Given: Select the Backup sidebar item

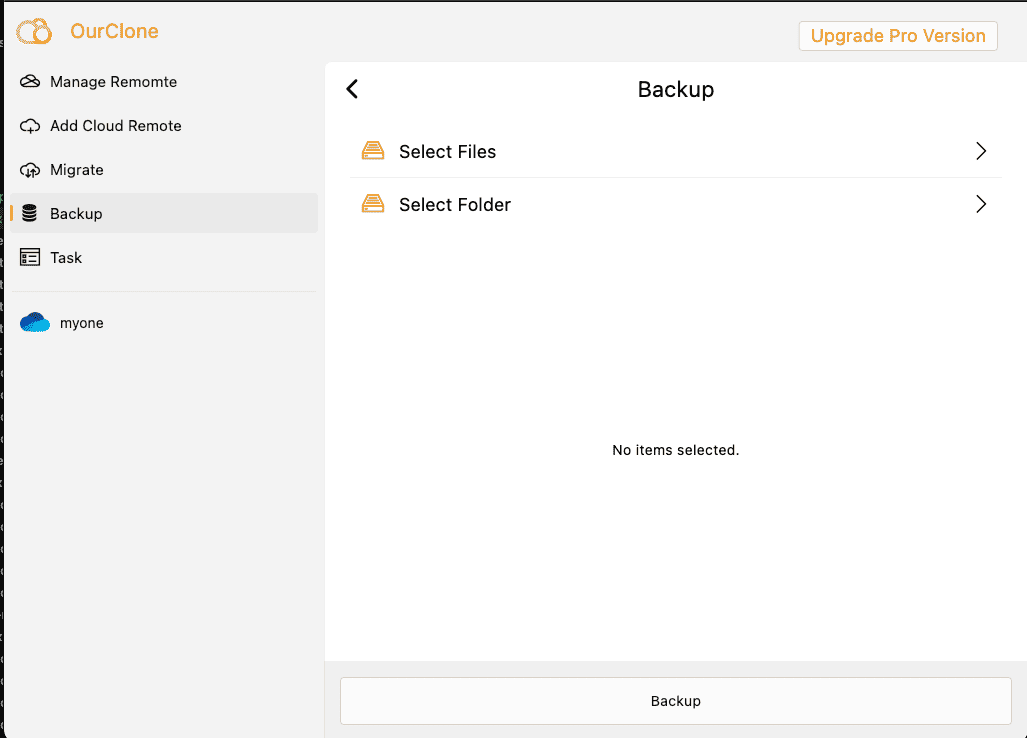Looking at the screenshot, I should click(x=164, y=213).
